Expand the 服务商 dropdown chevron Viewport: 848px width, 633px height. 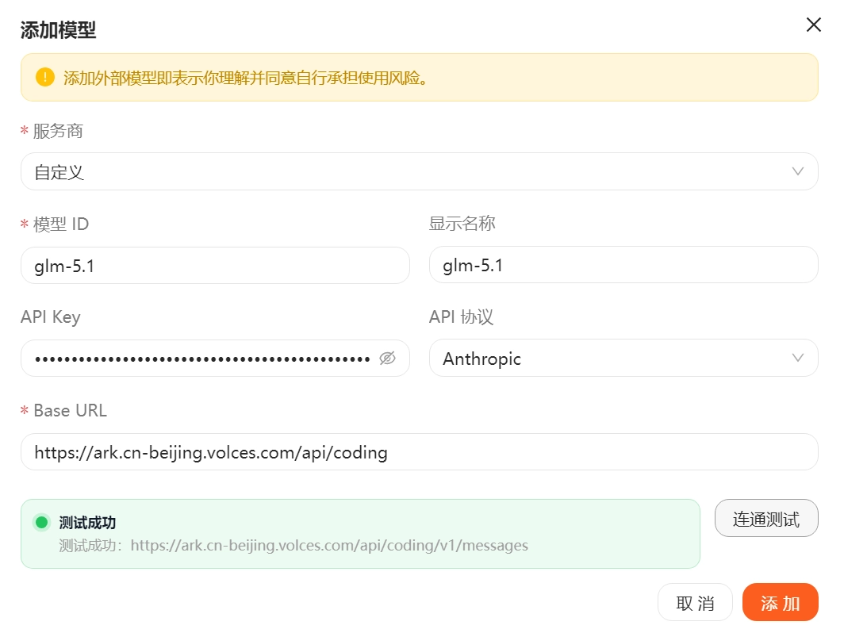point(798,171)
